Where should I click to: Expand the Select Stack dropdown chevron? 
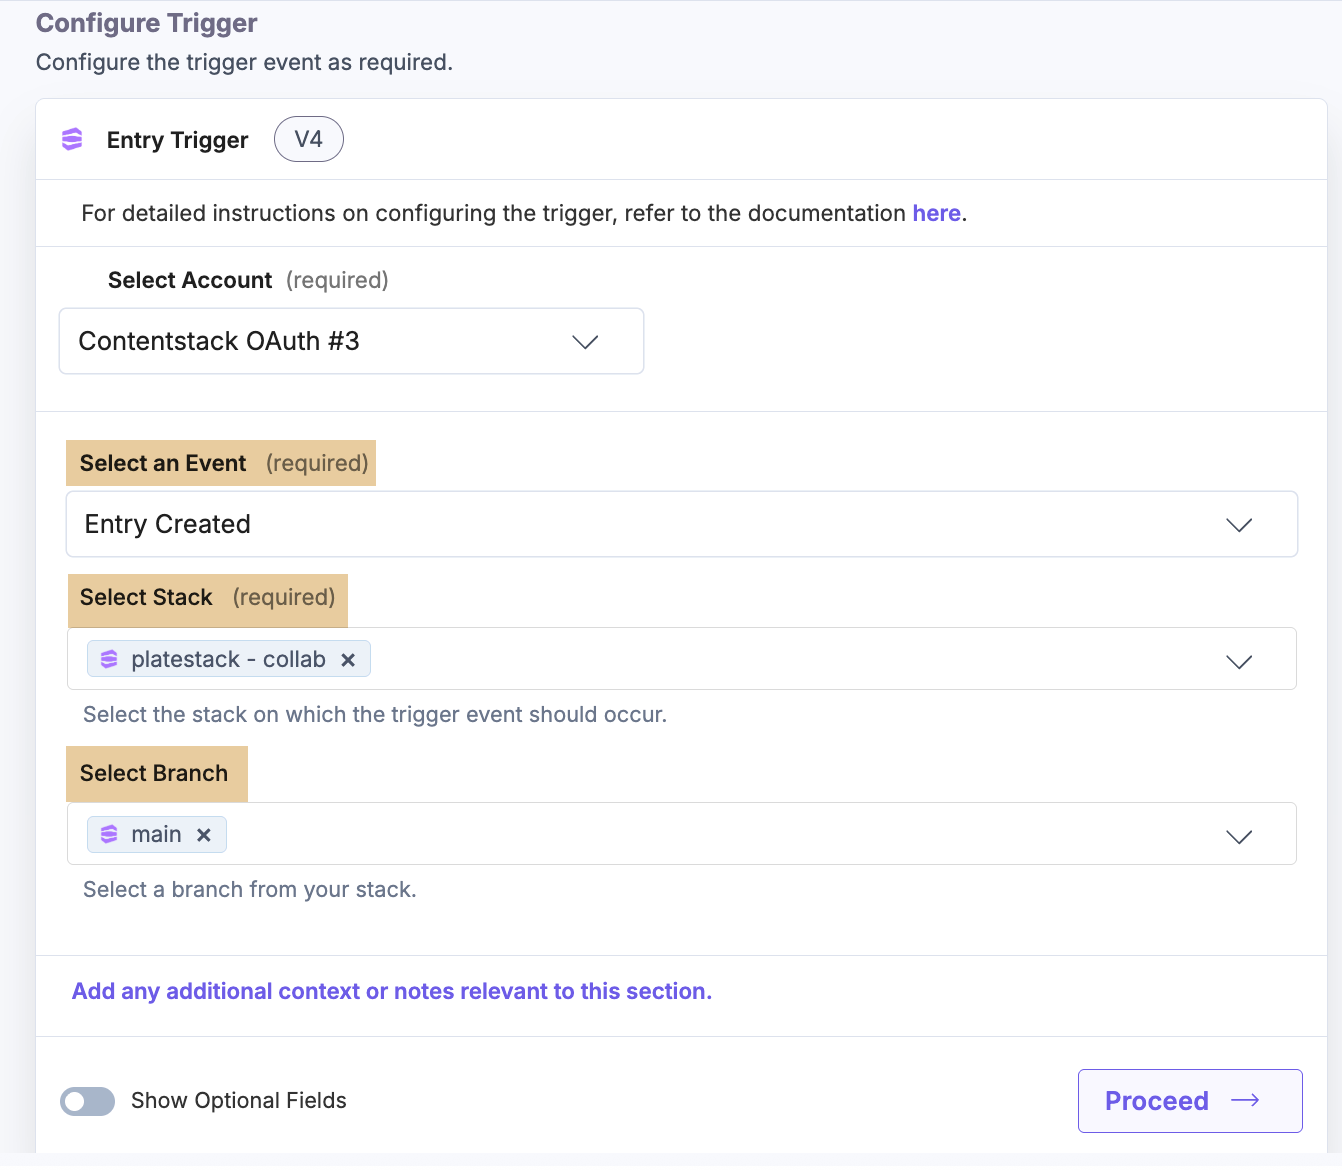click(x=1239, y=661)
